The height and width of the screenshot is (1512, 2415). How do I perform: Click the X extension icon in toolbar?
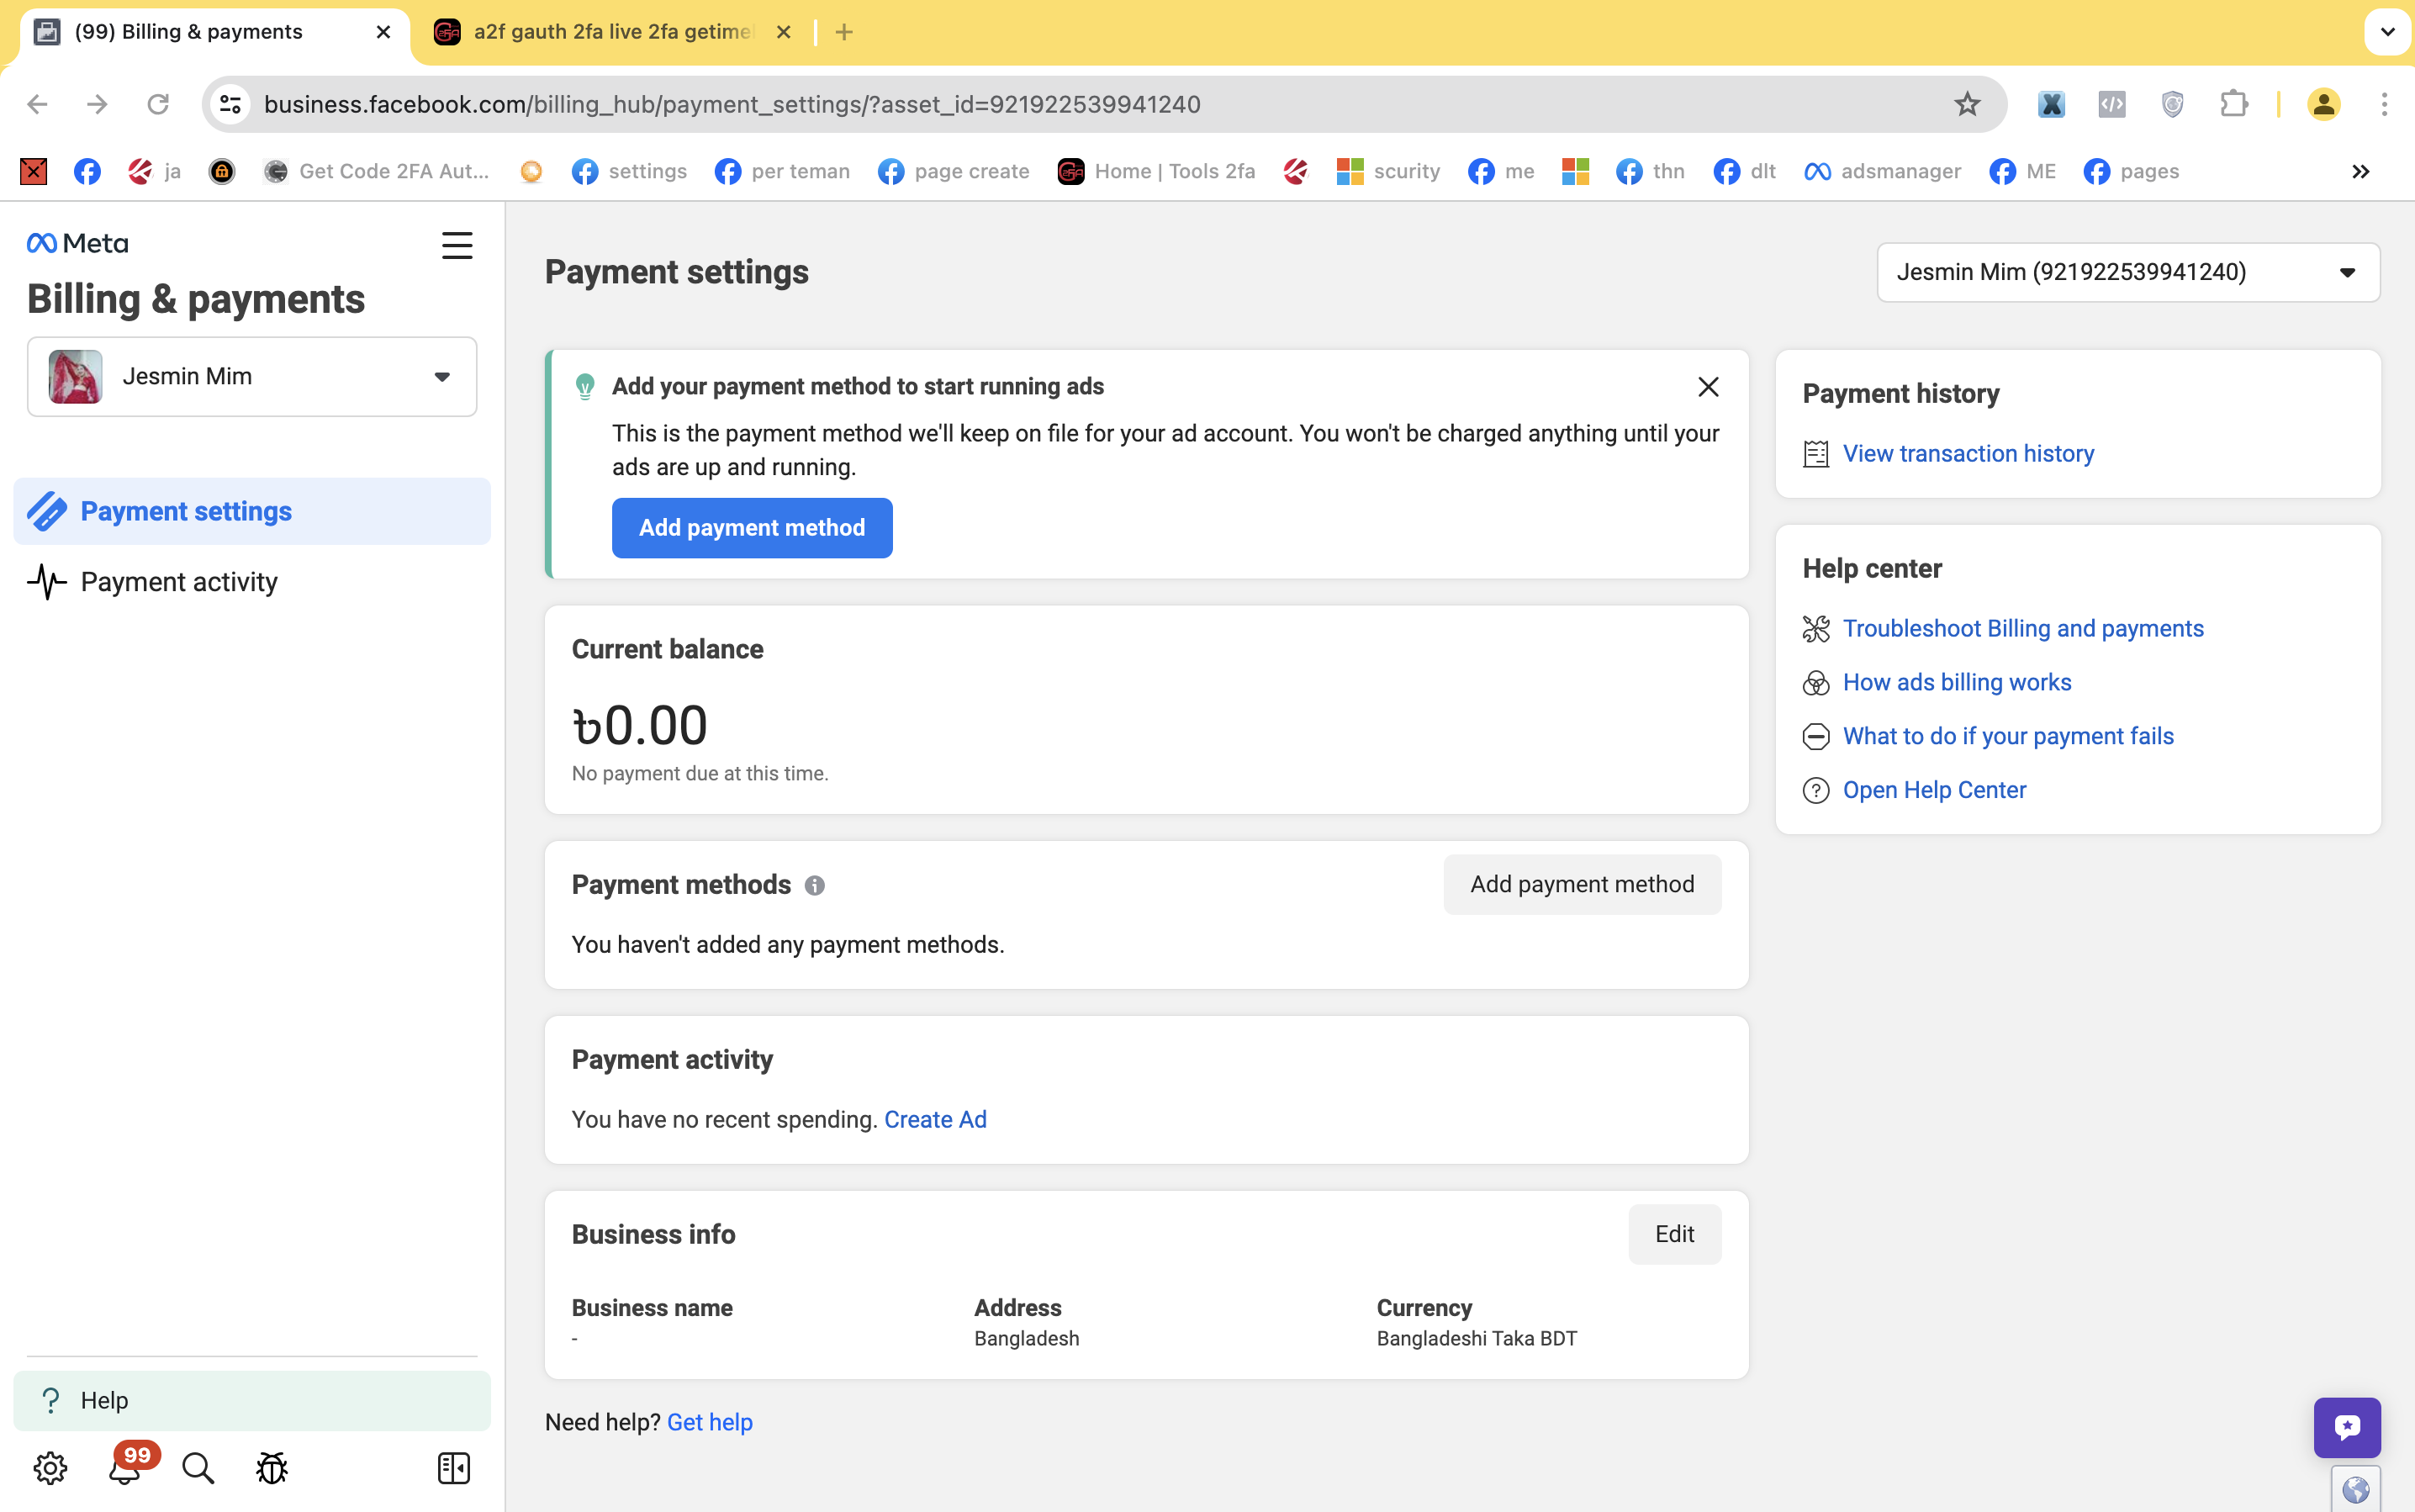(x=2051, y=104)
